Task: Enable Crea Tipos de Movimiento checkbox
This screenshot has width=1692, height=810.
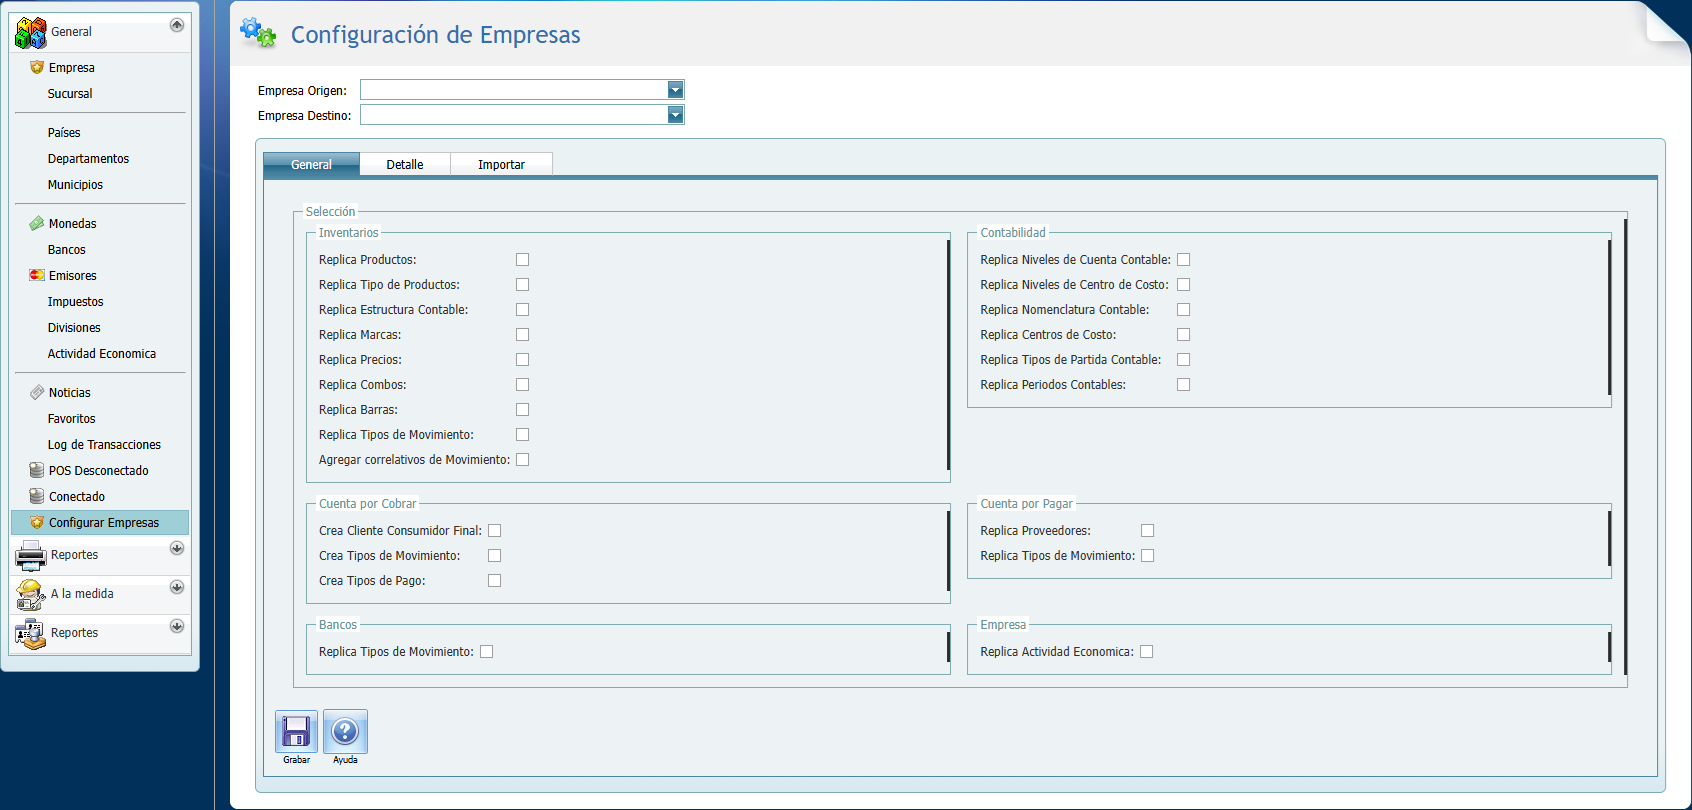Action: click(x=494, y=555)
